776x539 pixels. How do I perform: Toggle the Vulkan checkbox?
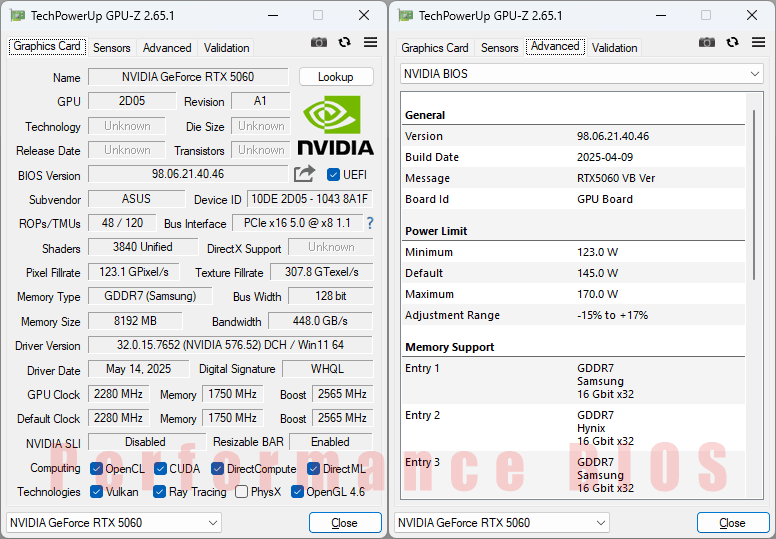pyautogui.click(x=97, y=492)
